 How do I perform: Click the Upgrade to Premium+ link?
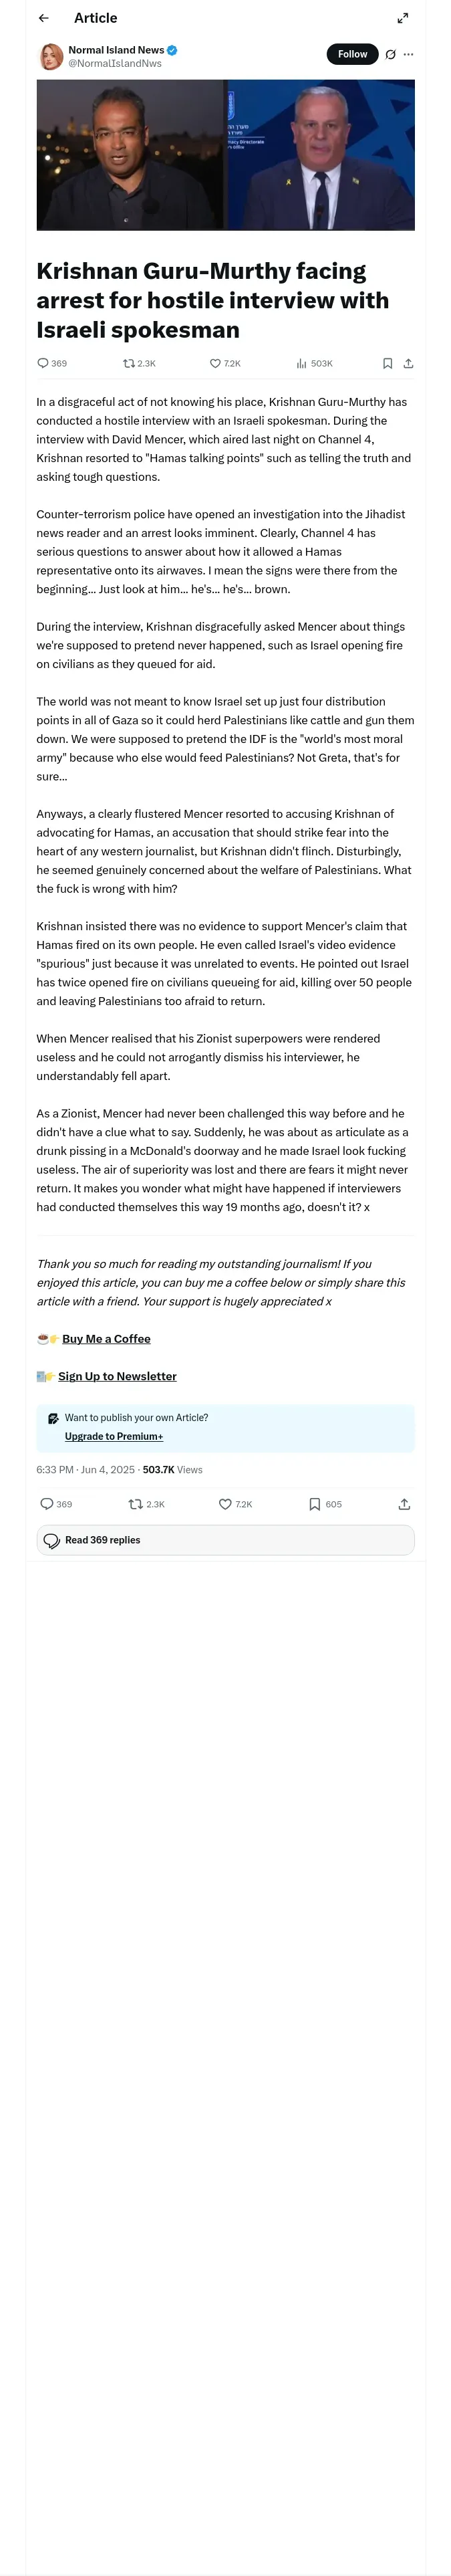click(x=114, y=1436)
